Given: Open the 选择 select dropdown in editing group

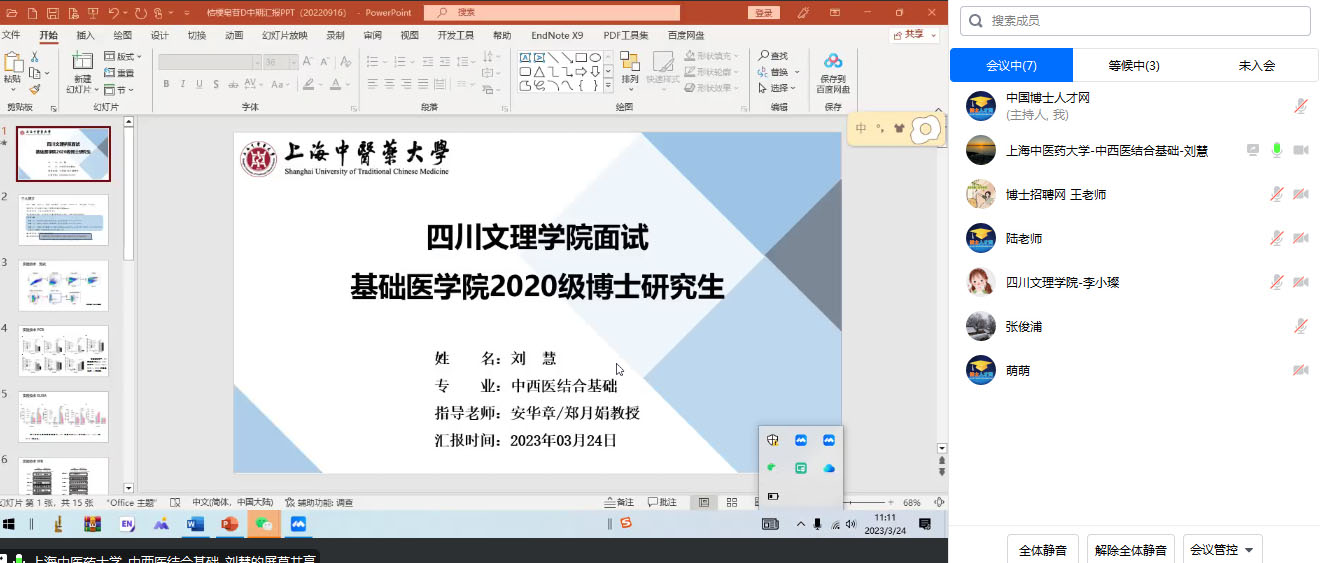Looking at the screenshot, I should point(777,88).
